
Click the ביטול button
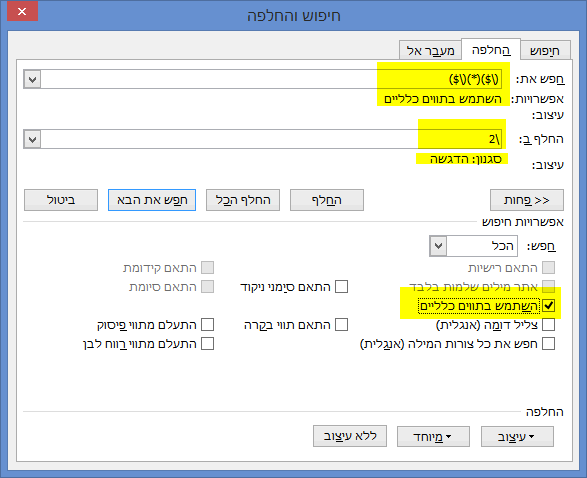pyautogui.click(x=61, y=200)
